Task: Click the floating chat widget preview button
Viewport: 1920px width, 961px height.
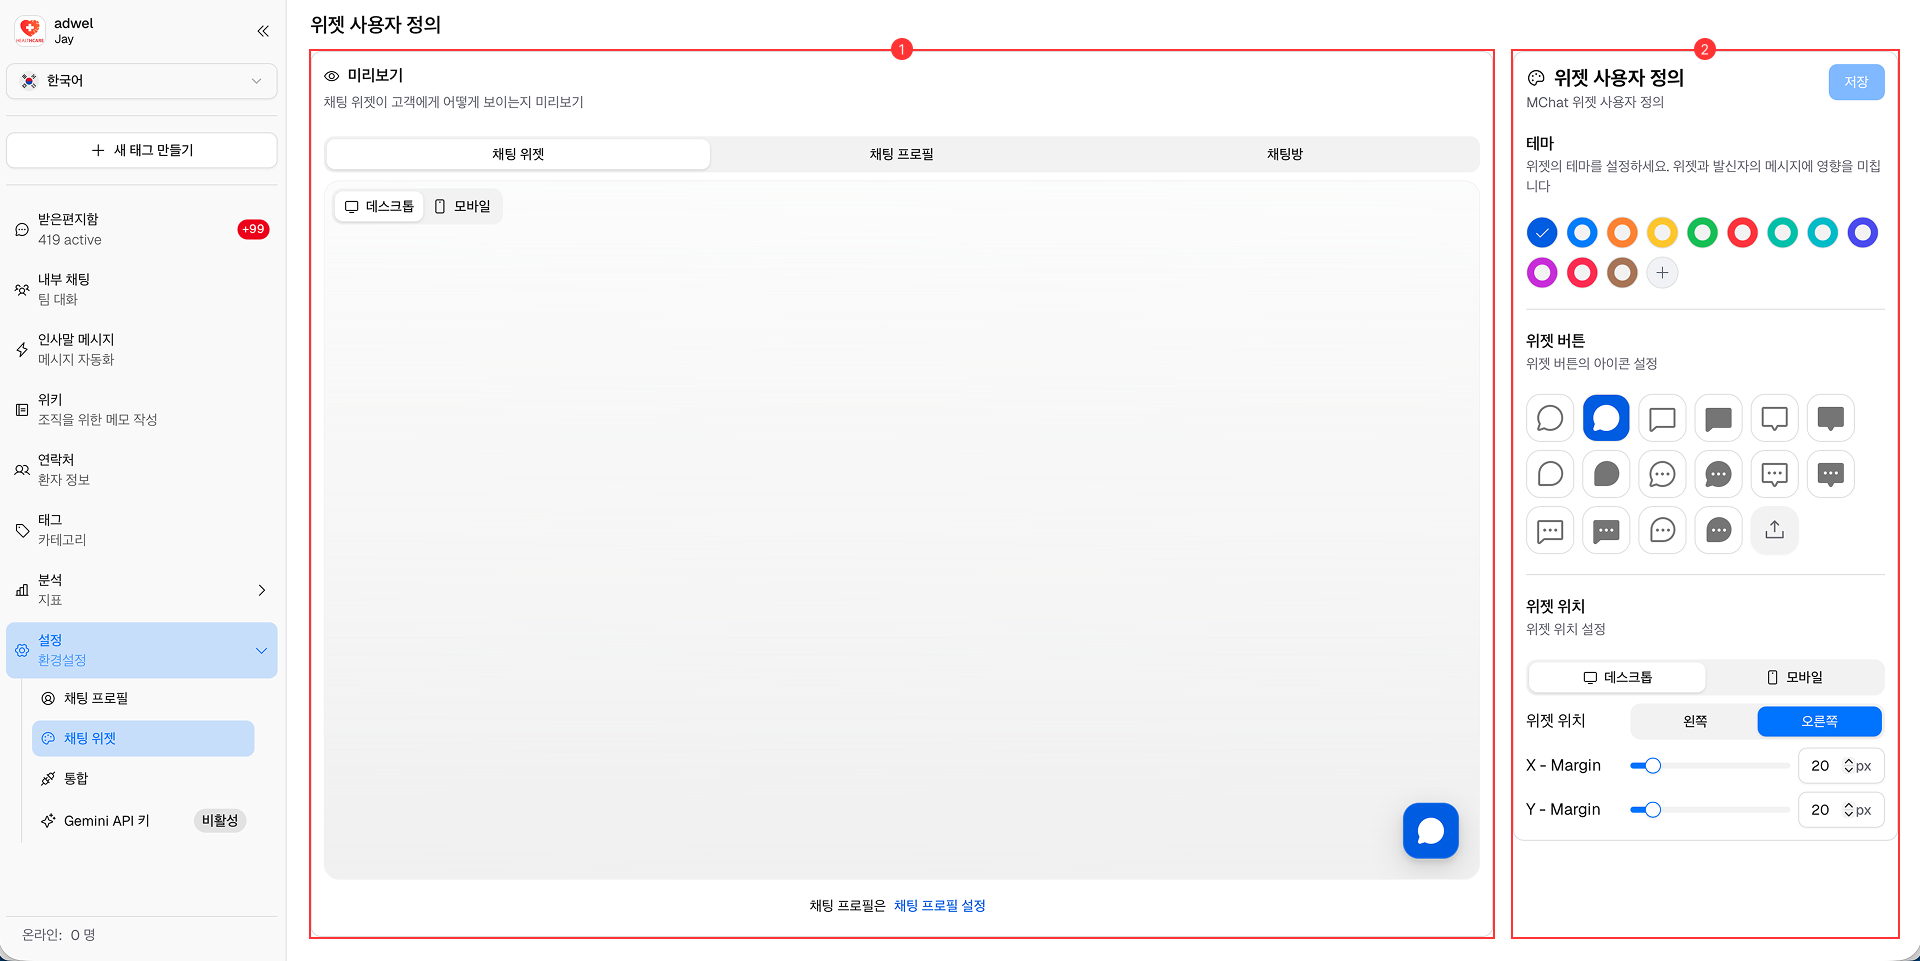Action: [x=1430, y=830]
